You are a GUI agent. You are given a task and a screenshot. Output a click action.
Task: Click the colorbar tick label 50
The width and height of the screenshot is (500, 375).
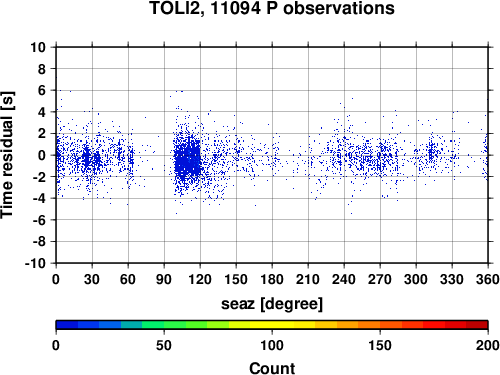pyautogui.click(x=164, y=345)
